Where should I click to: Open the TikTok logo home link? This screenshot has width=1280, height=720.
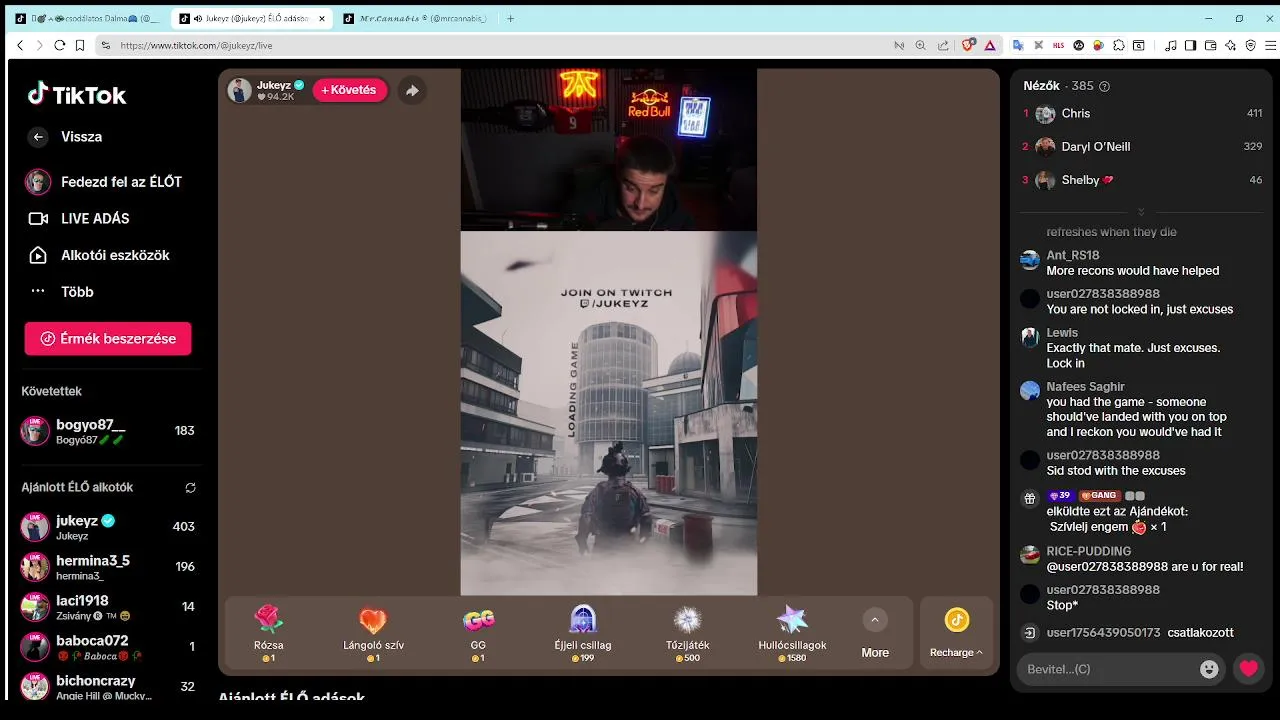77,95
